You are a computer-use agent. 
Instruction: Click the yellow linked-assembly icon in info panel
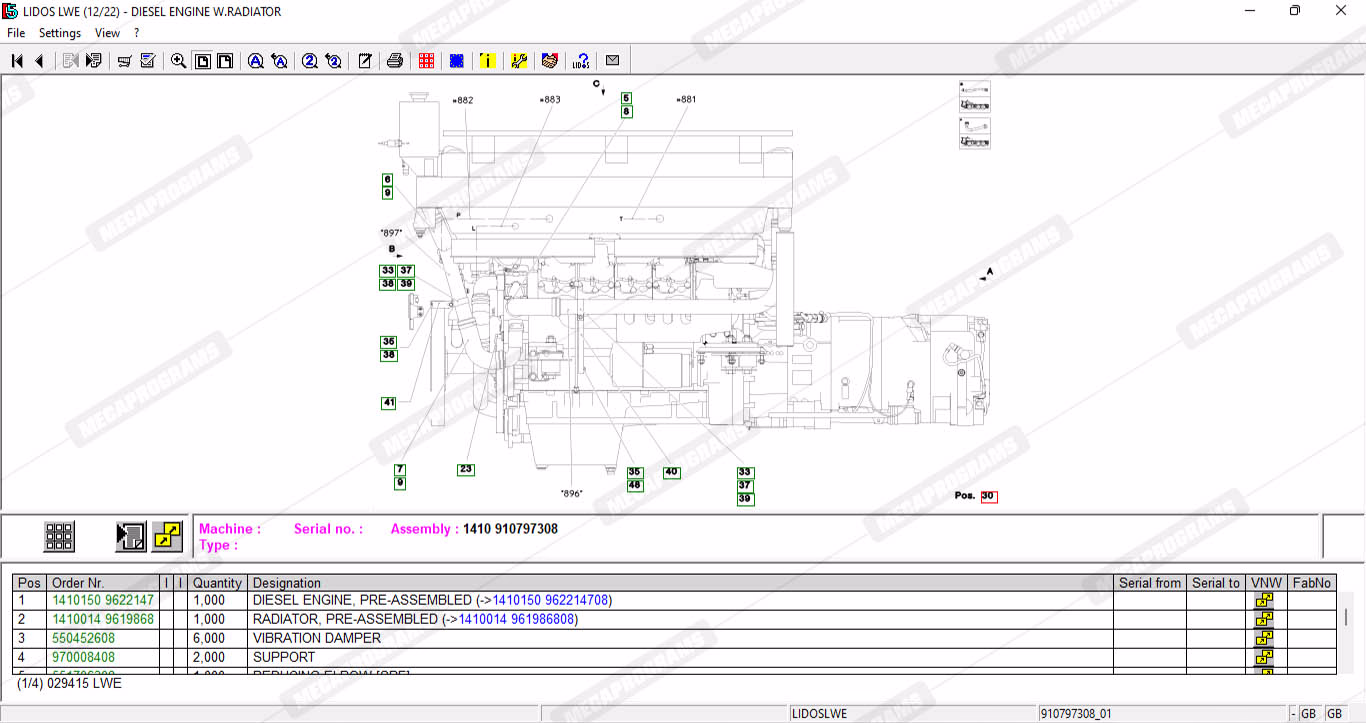[x=167, y=537]
